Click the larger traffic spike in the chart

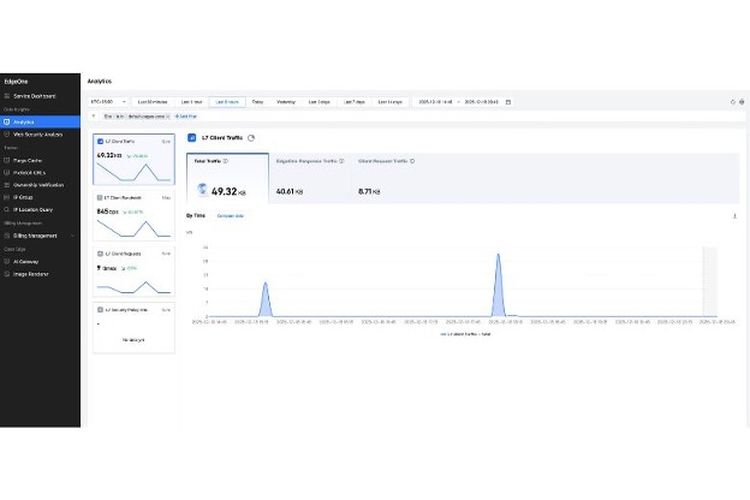click(x=498, y=287)
